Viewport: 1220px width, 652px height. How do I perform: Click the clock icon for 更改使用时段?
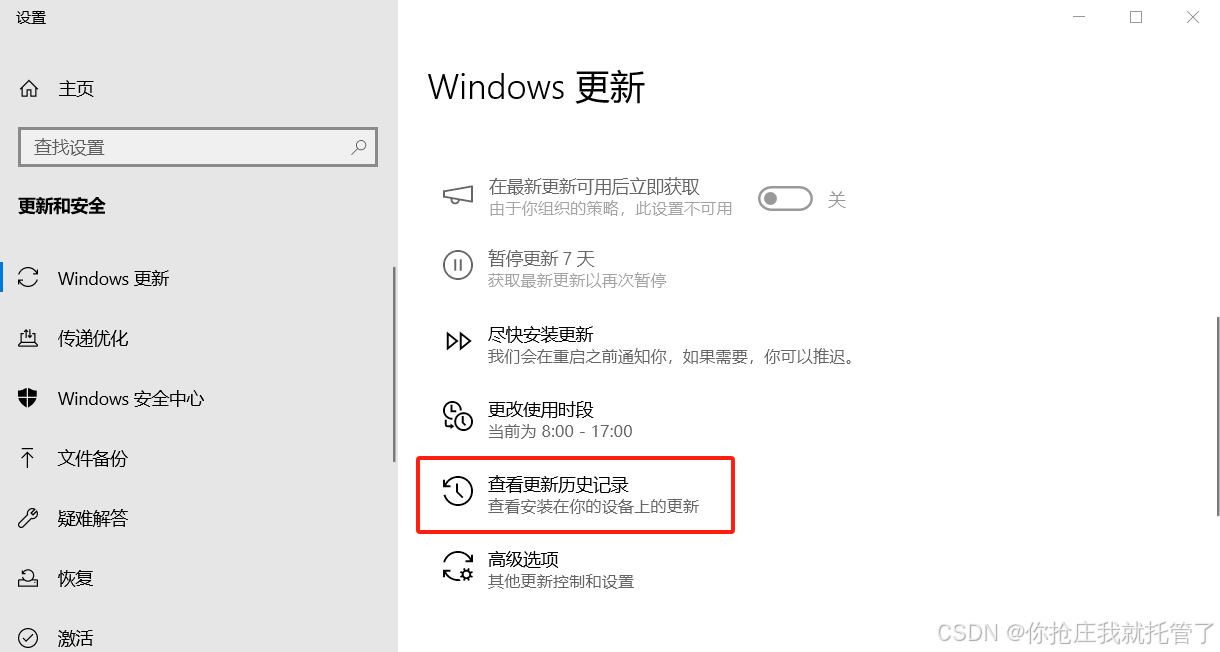(x=458, y=416)
